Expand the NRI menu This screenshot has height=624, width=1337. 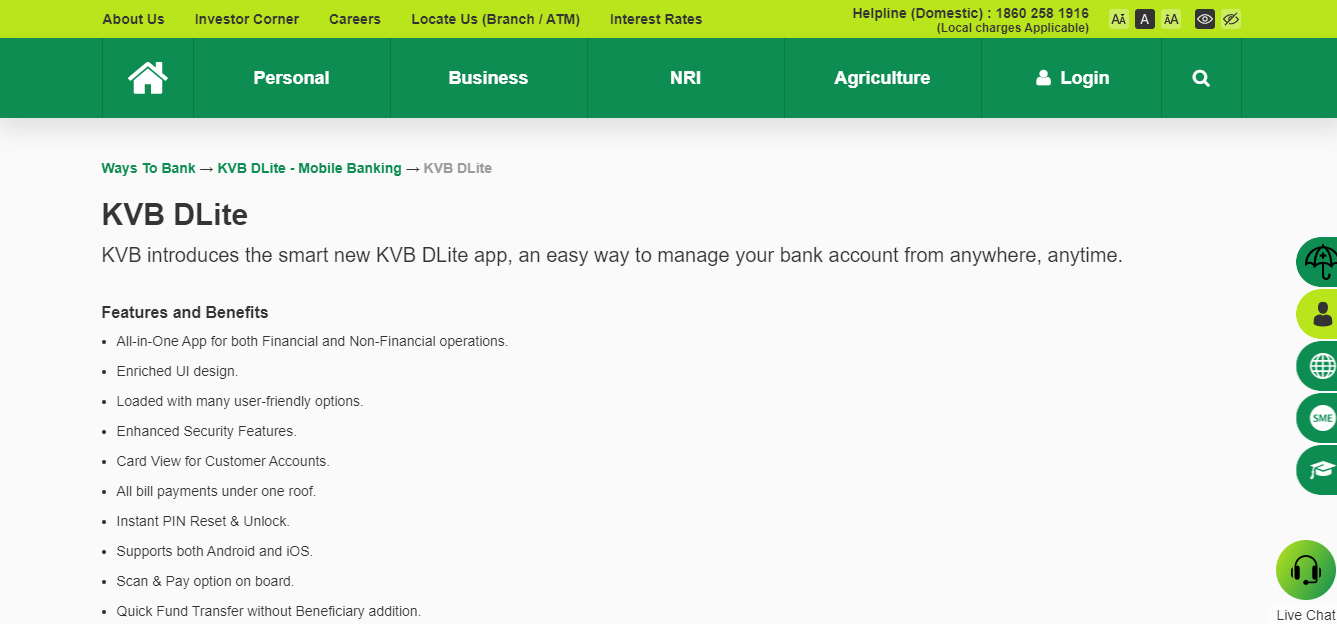[685, 78]
